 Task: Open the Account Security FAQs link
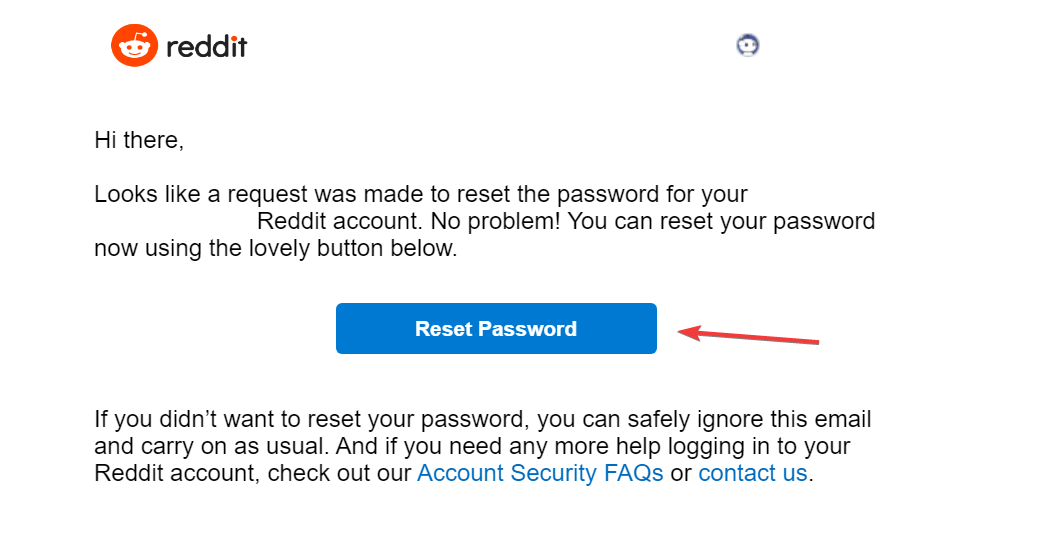[x=540, y=473]
